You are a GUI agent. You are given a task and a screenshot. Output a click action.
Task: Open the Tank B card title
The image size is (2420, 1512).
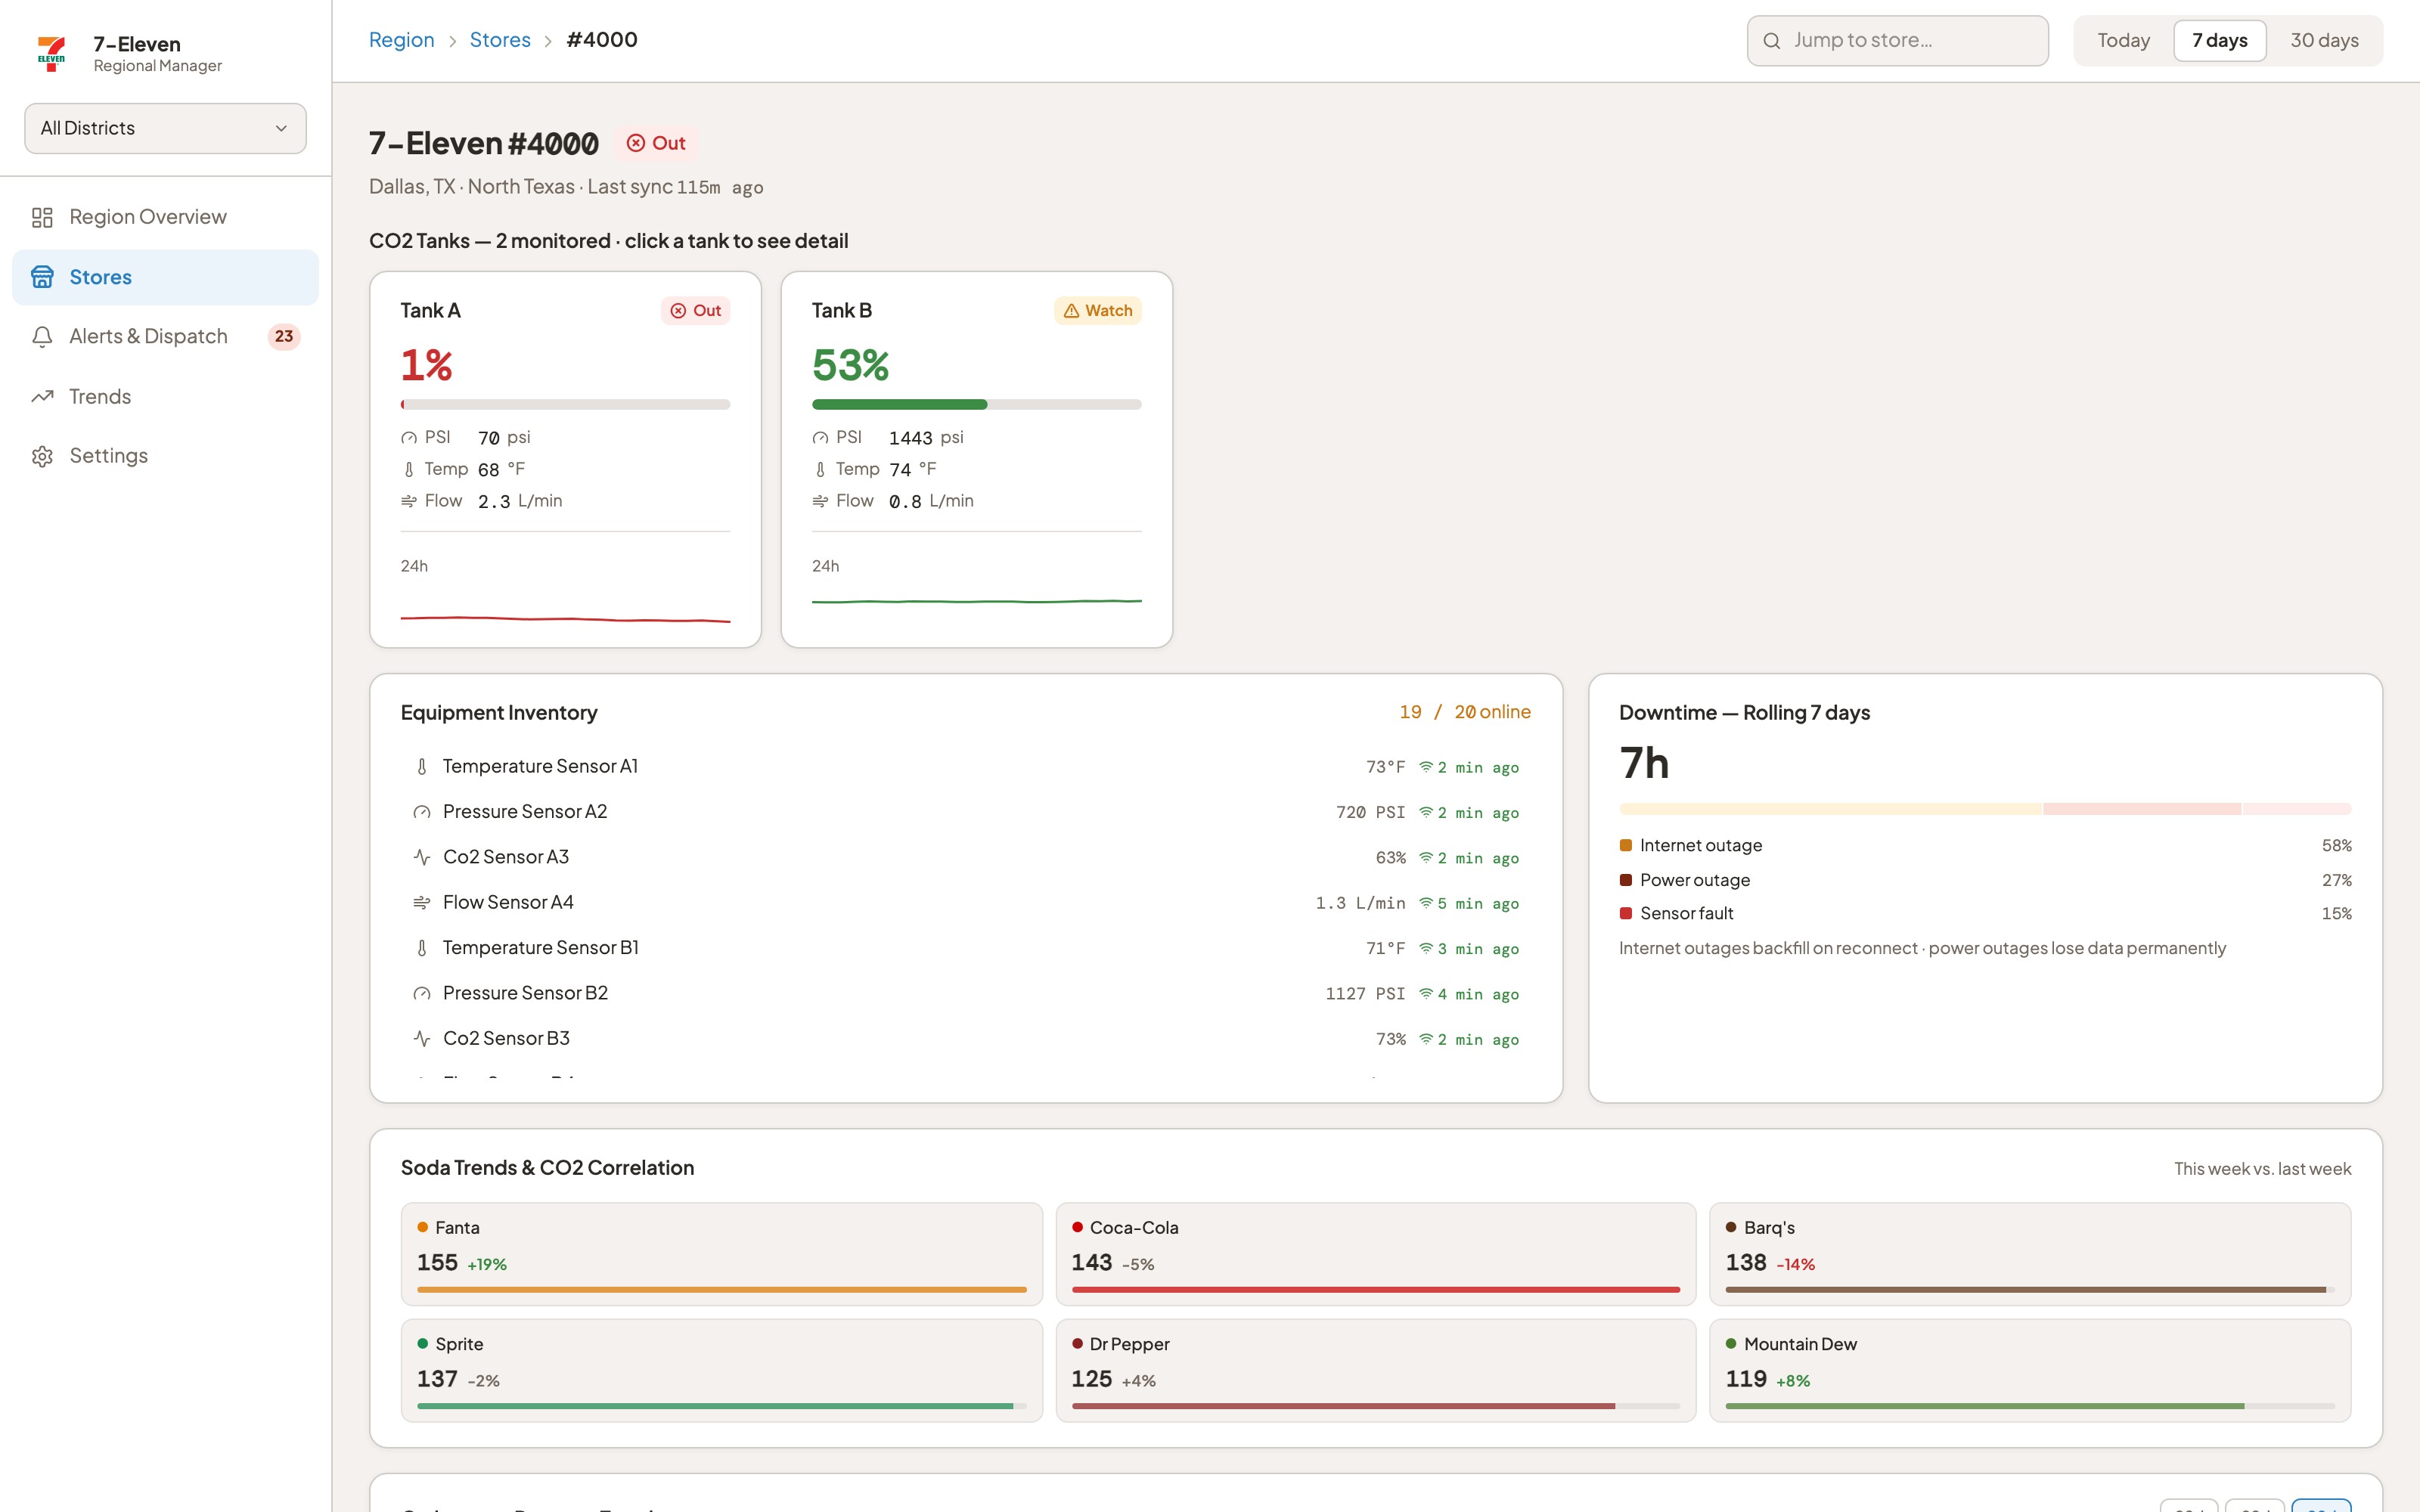pyautogui.click(x=842, y=311)
